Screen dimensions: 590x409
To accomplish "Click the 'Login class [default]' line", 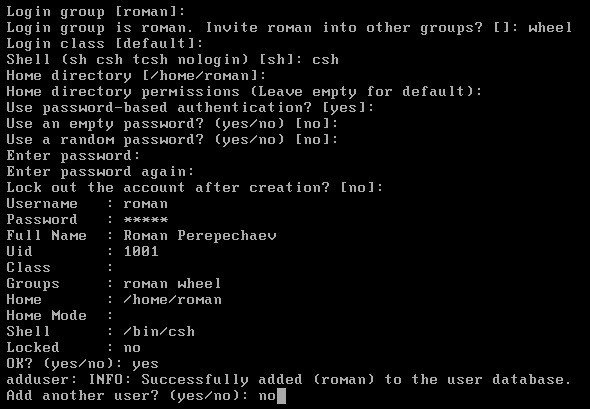I will (x=105, y=43).
